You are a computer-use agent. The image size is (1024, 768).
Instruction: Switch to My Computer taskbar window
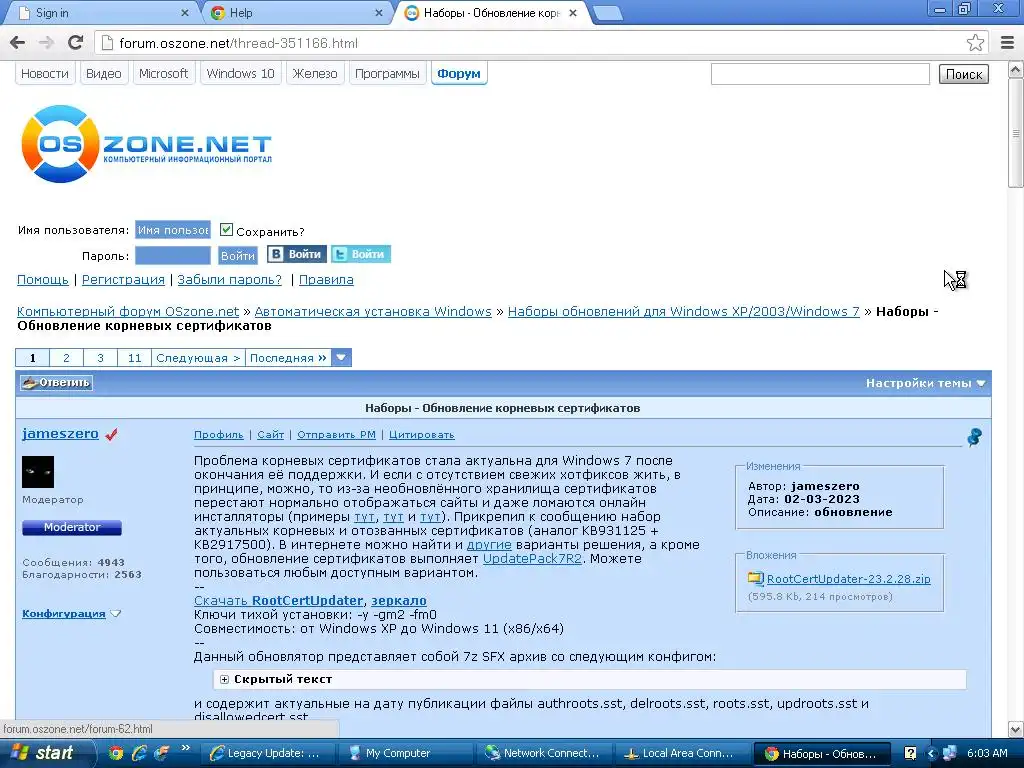tap(406, 754)
